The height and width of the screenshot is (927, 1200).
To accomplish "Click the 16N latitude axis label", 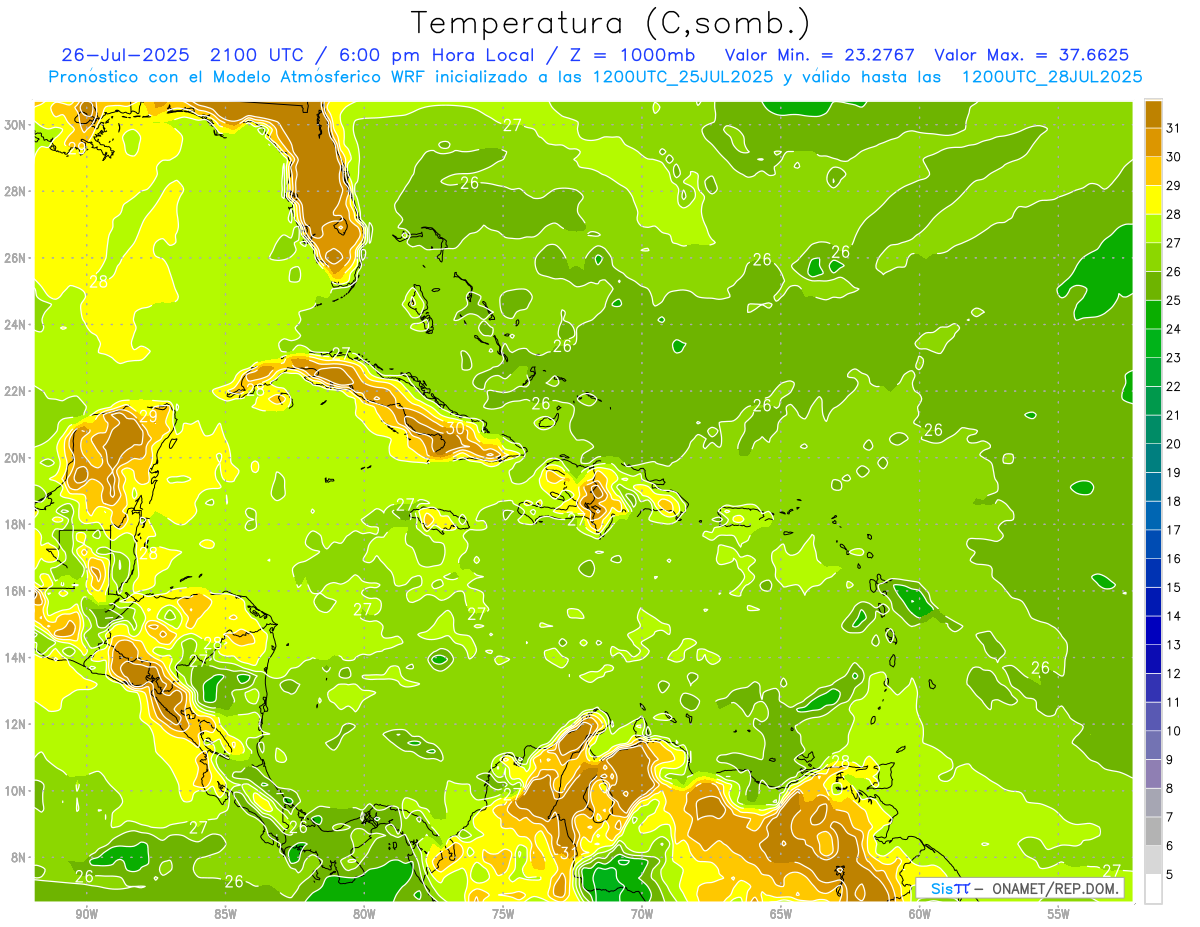I will tap(17, 591).
